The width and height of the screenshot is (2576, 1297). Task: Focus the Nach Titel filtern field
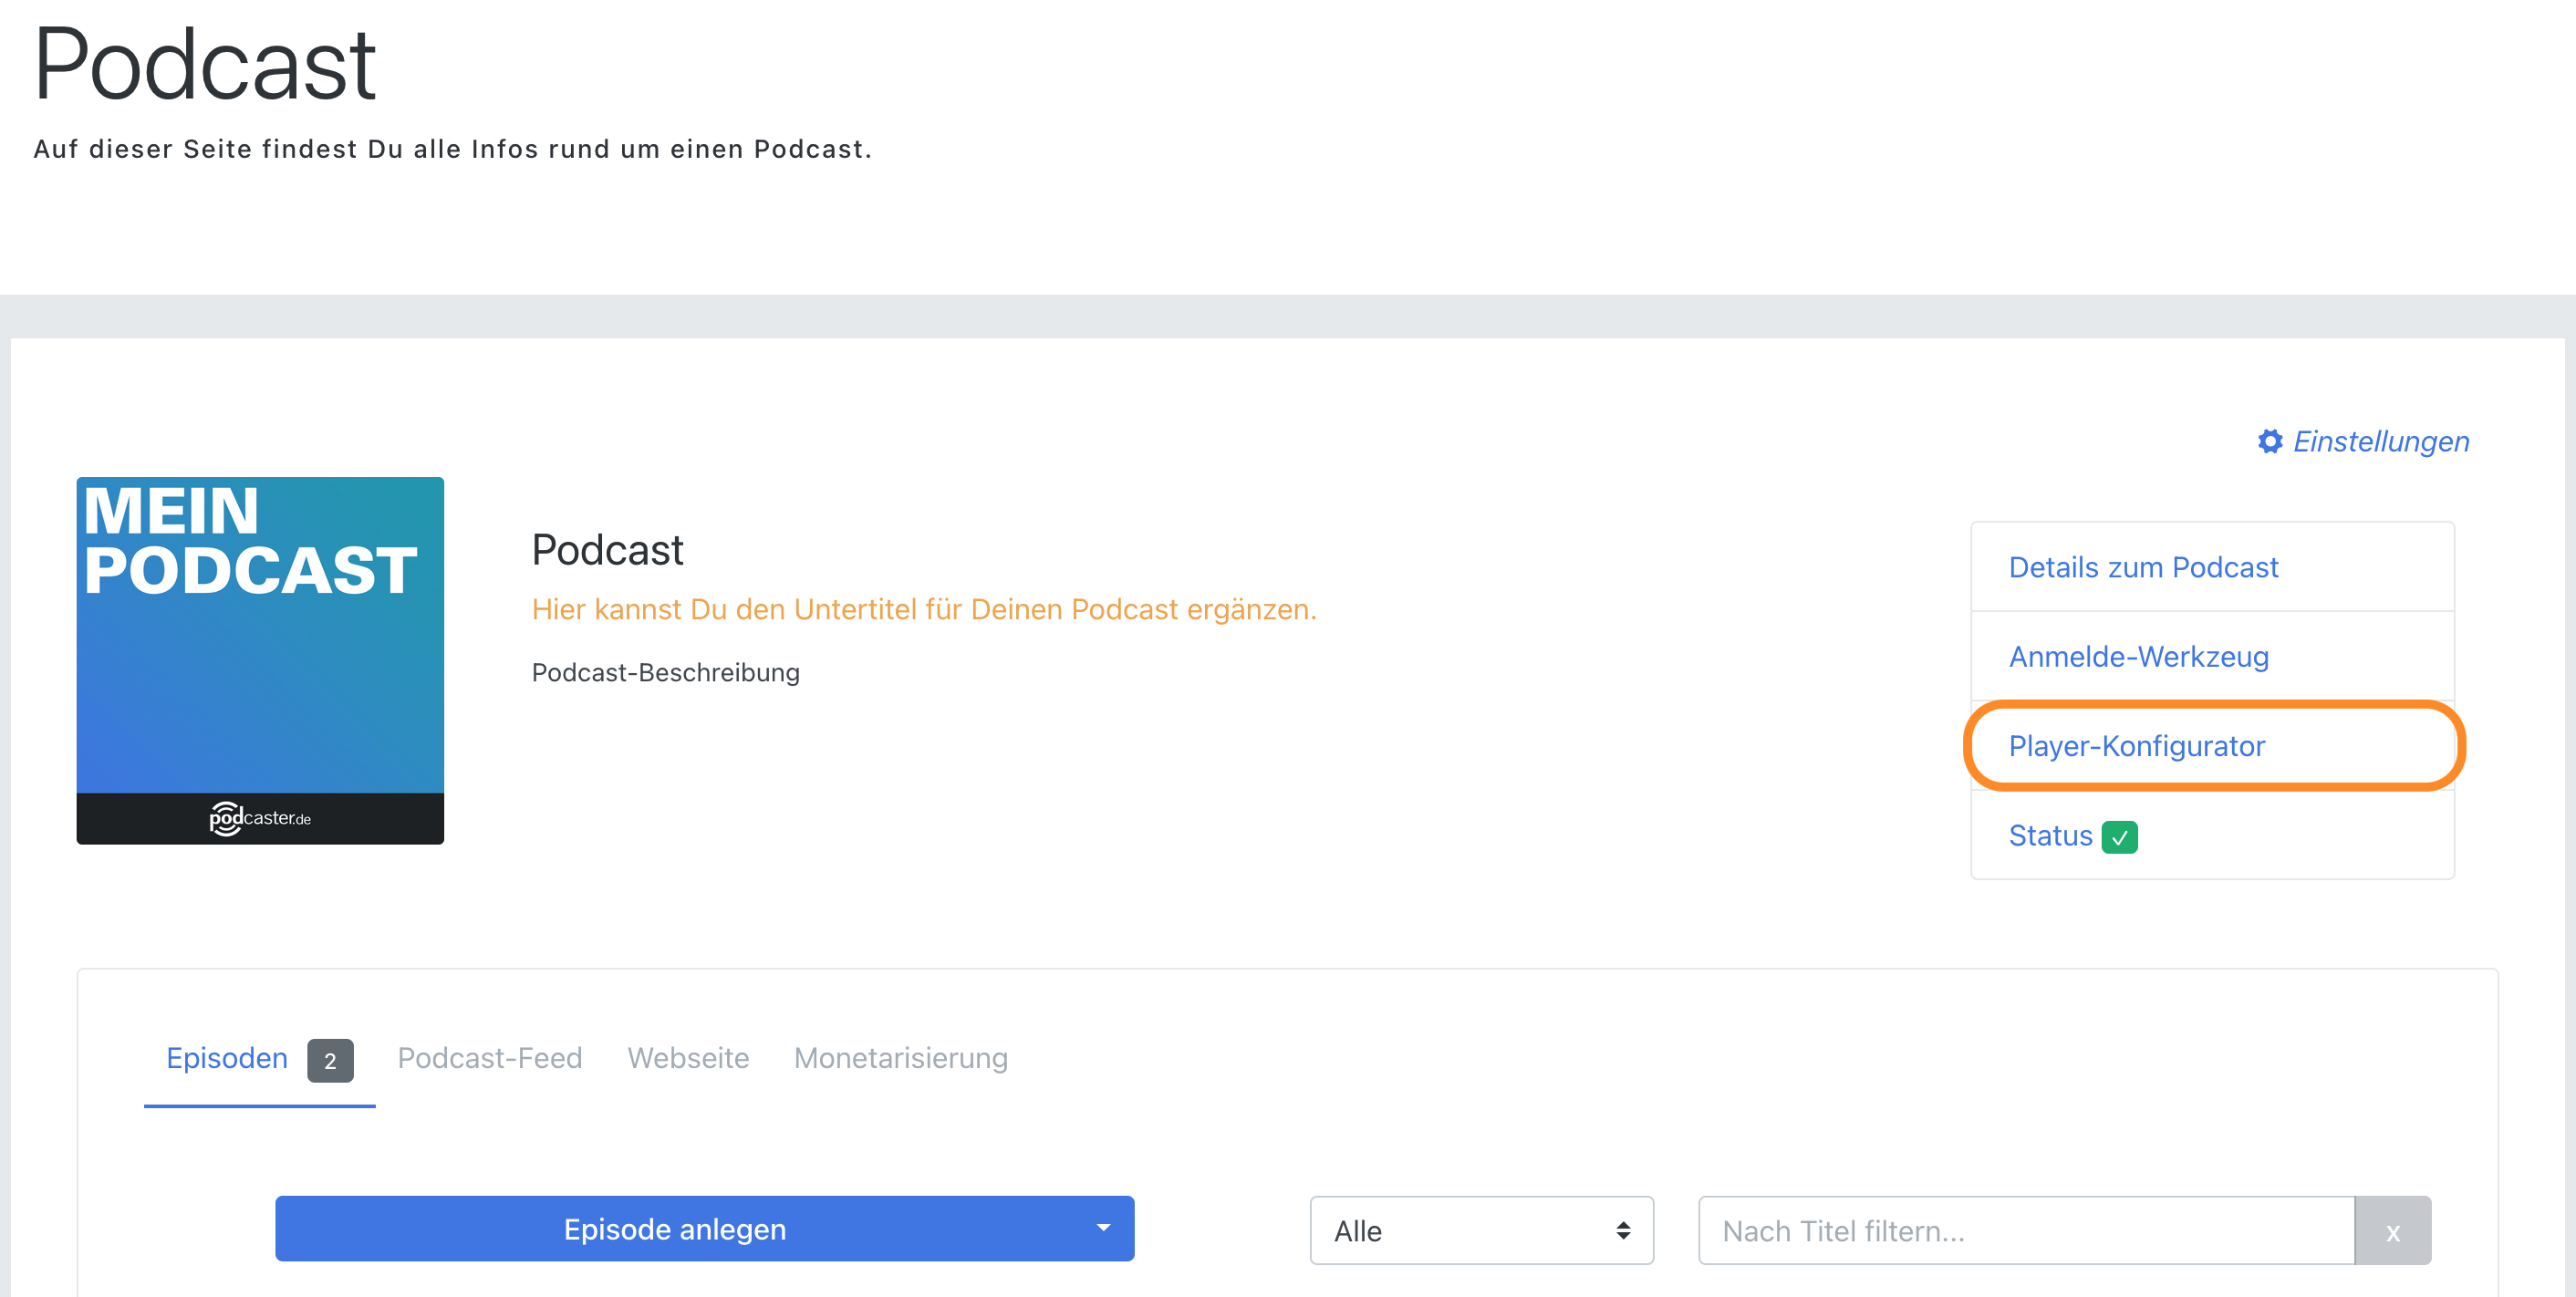[x=2026, y=1231]
